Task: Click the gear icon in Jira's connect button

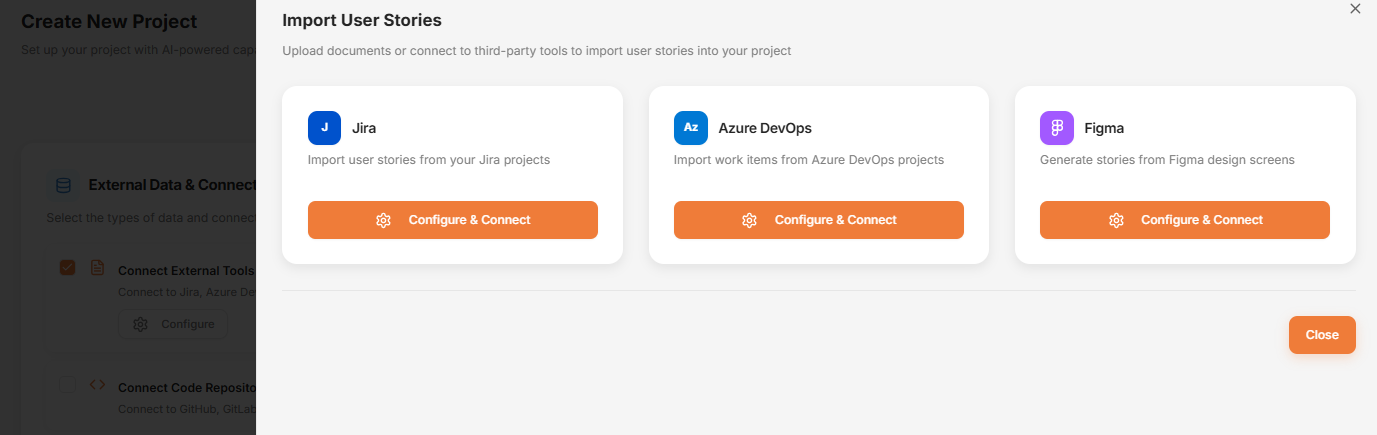Action: pos(383,220)
